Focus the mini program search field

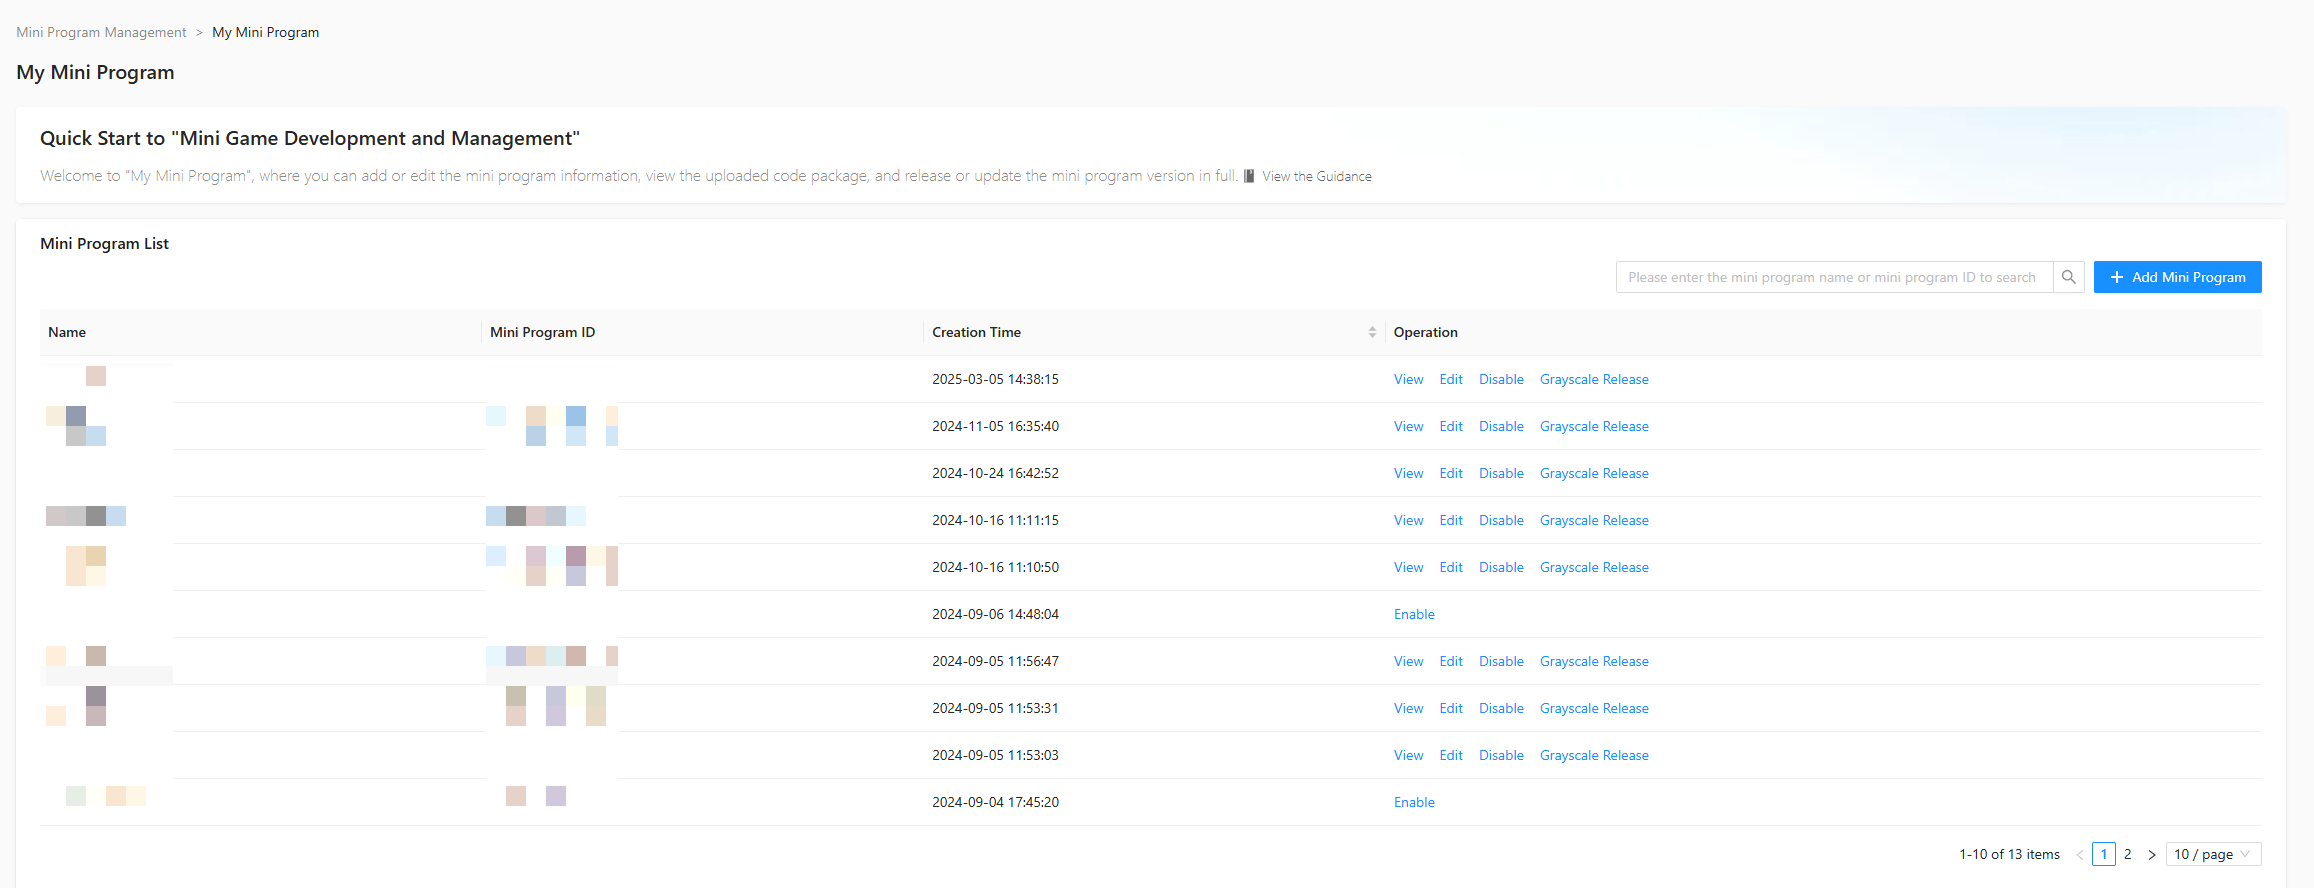1835,277
